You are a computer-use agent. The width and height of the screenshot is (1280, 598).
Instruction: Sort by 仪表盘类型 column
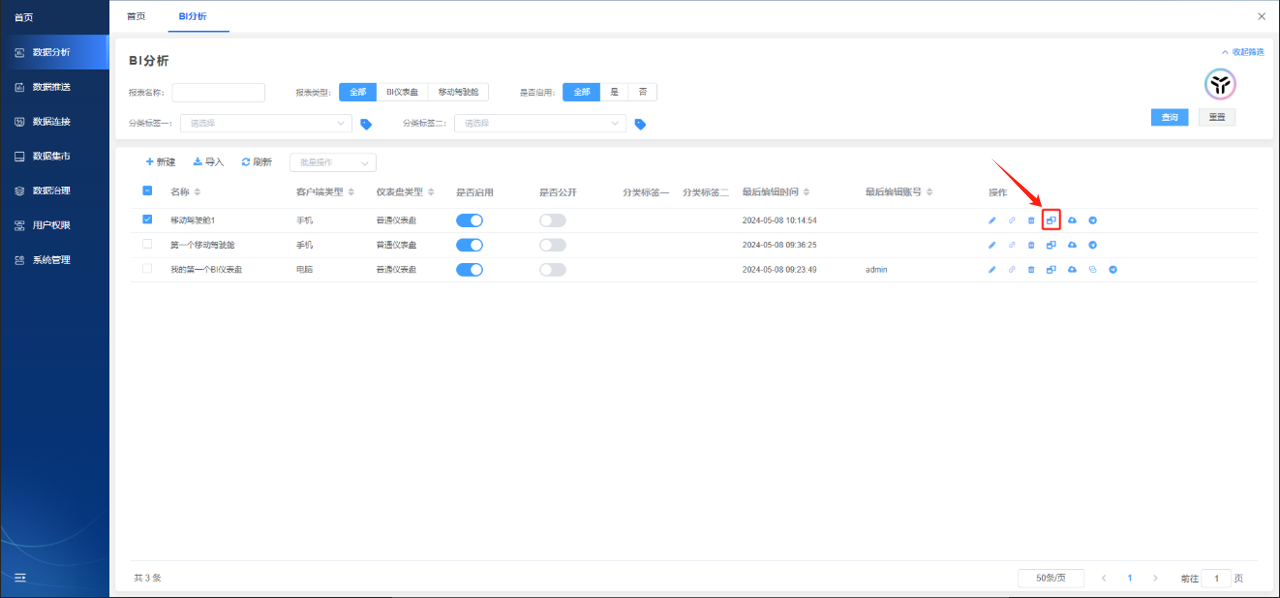(431, 192)
